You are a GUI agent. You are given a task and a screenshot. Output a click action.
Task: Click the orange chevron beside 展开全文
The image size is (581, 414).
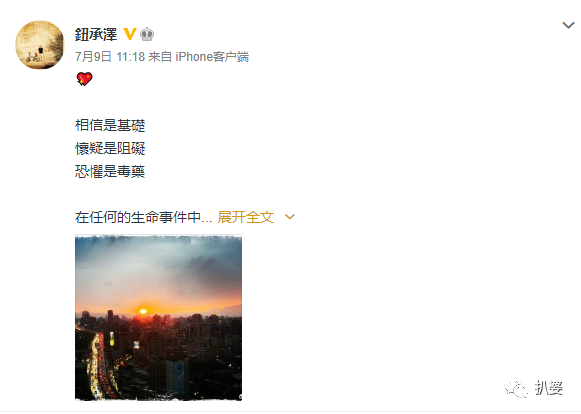(x=289, y=217)
